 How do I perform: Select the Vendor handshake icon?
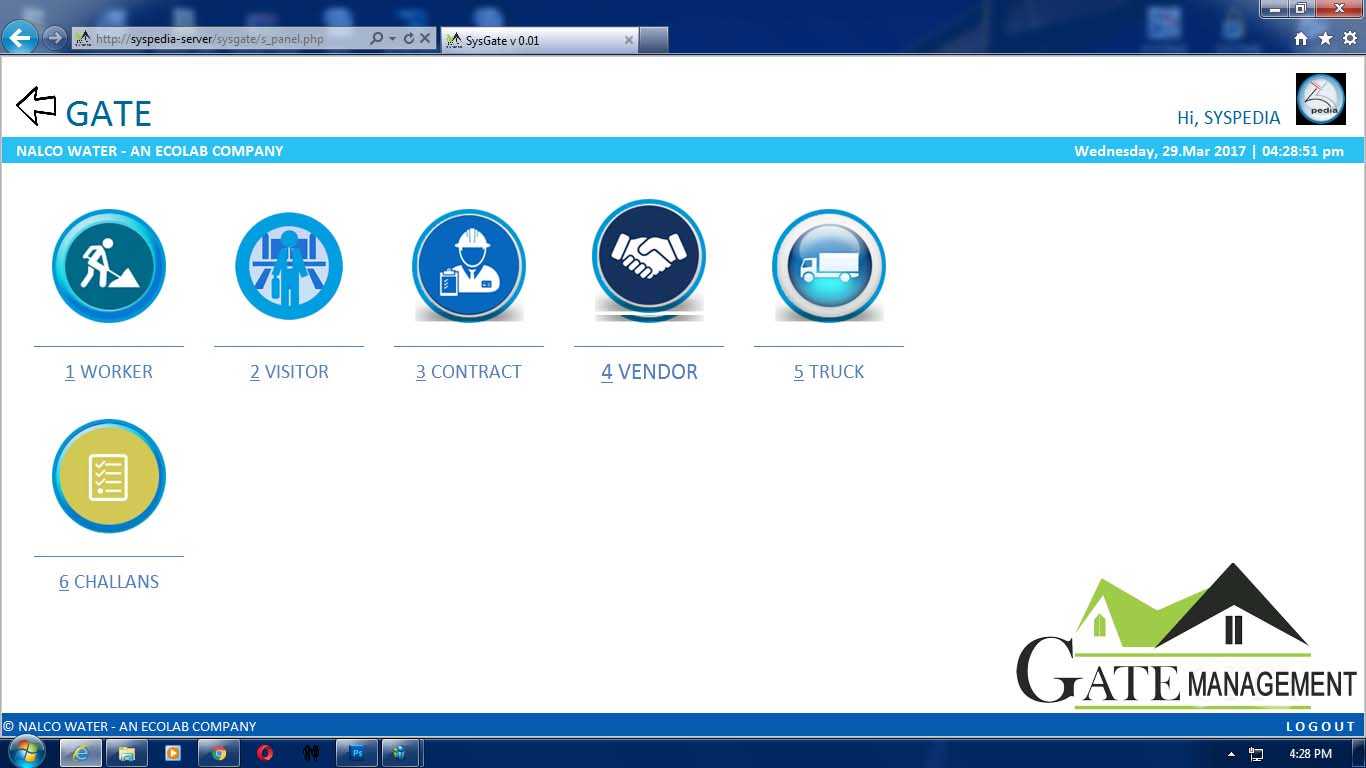tap(649, 258)
